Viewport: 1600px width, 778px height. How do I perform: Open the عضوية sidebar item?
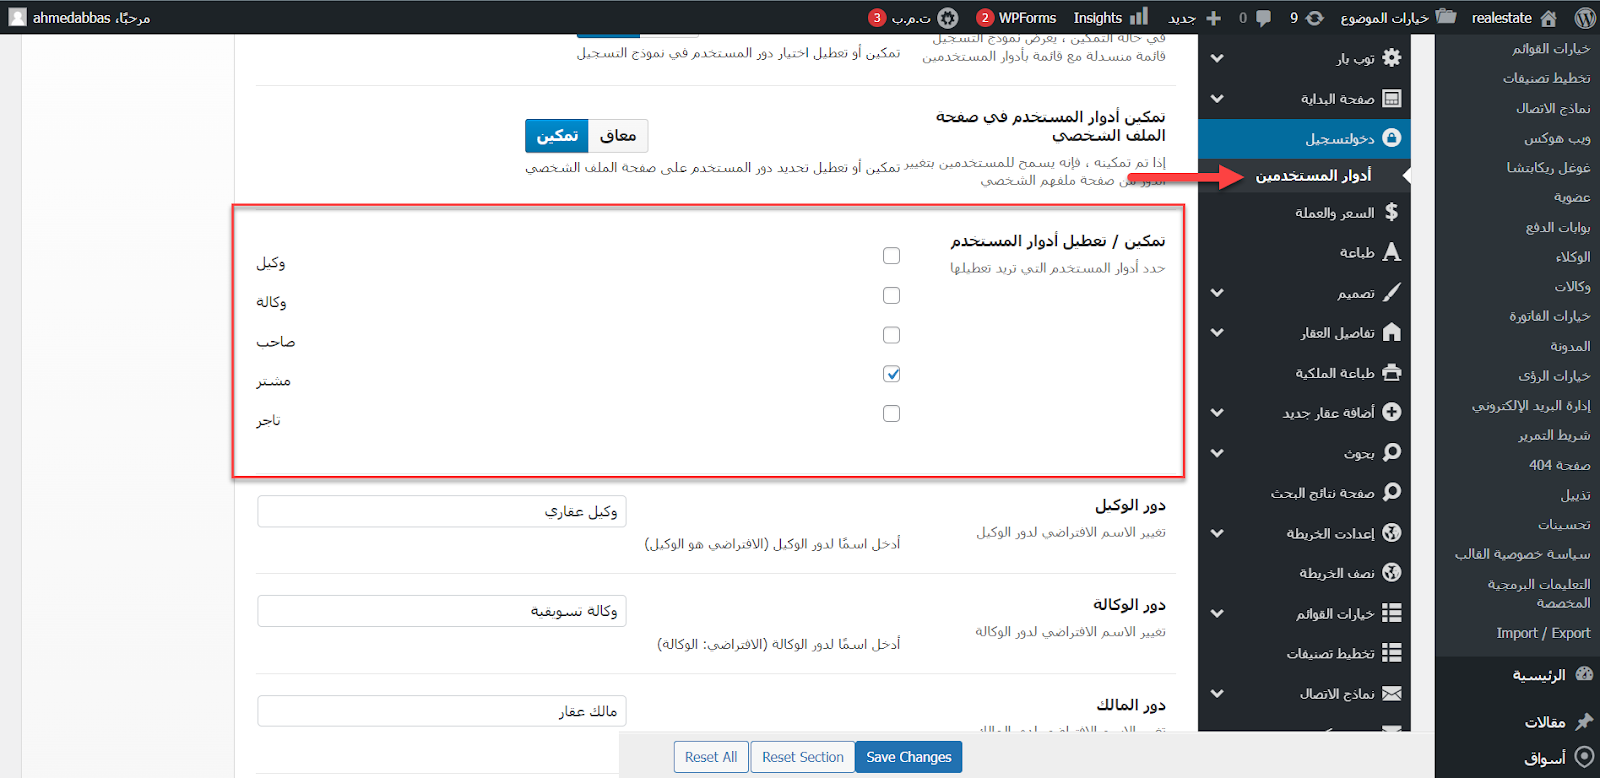tap(1572, 197)
